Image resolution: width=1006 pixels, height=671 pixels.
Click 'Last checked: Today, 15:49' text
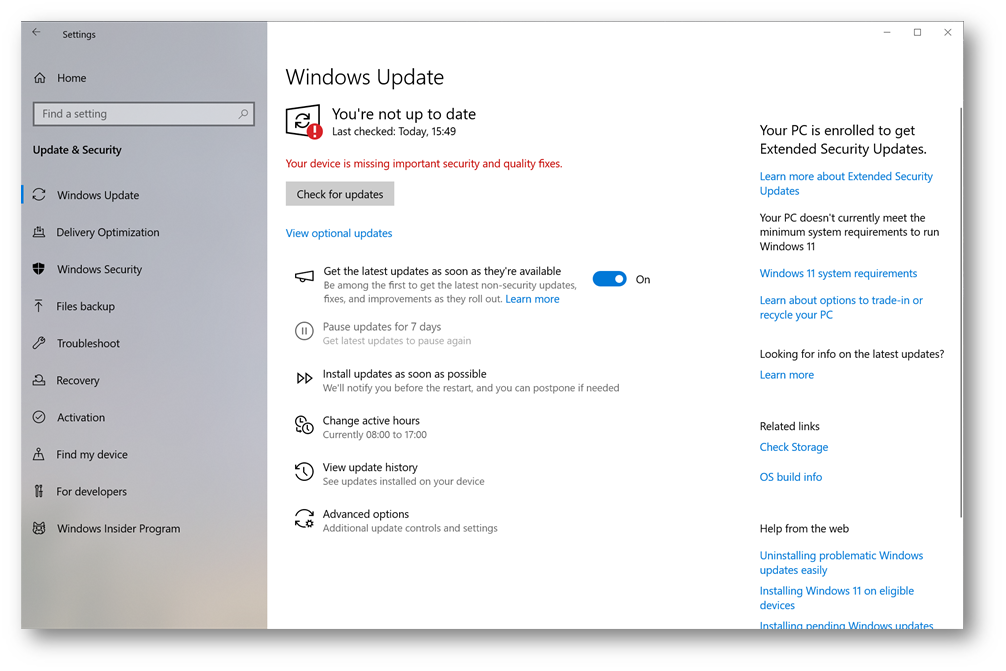coord(394,132)
